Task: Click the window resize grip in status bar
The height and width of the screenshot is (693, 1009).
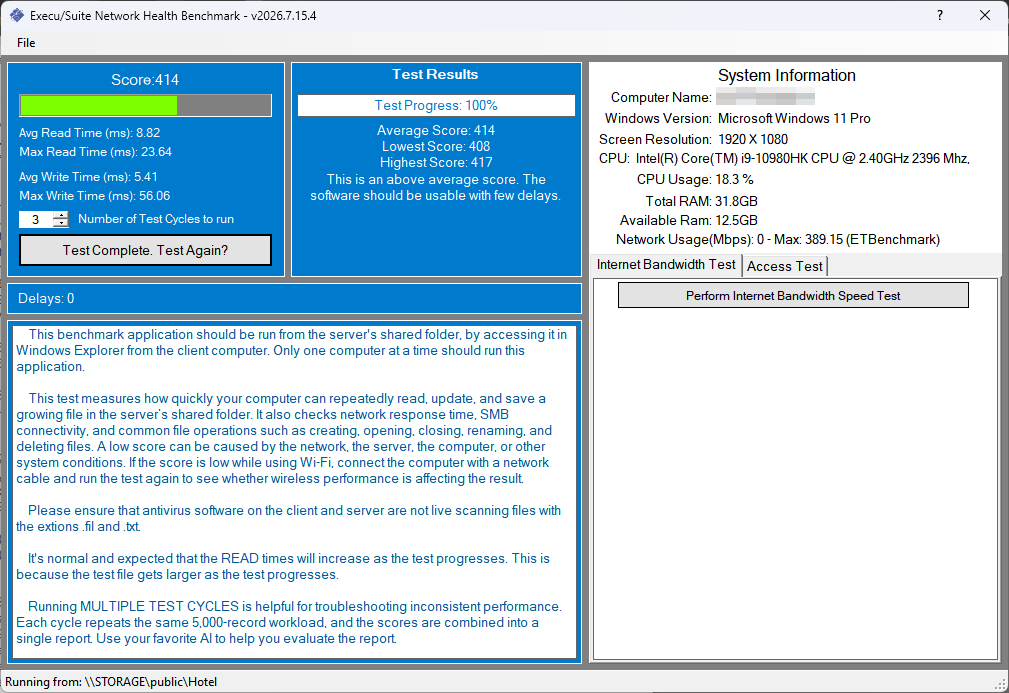Action: 1001,685
